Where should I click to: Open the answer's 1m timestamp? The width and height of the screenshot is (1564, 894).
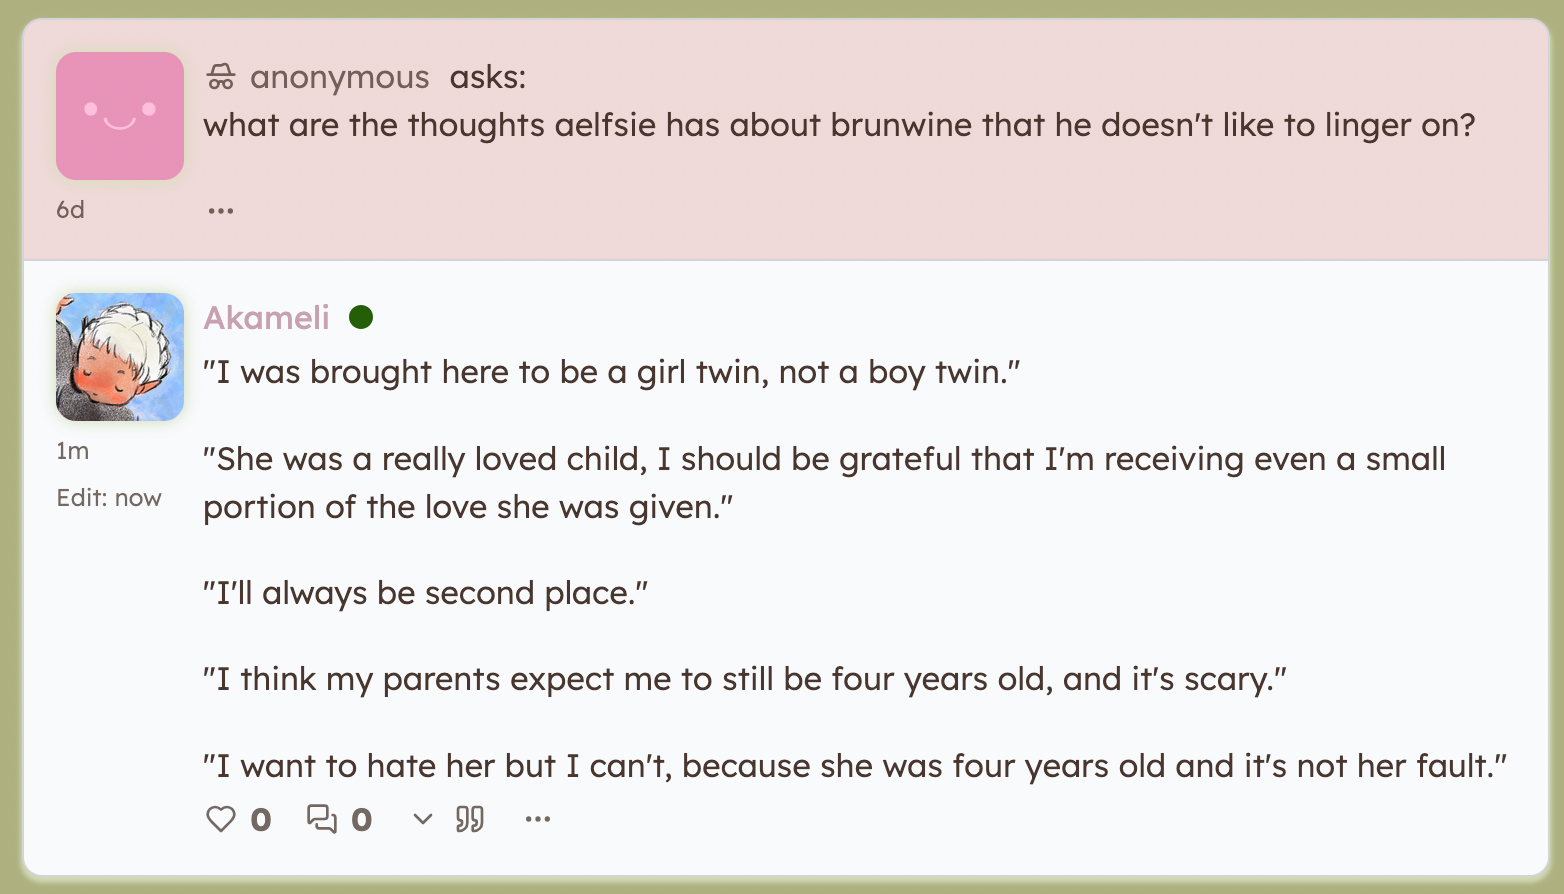[72, 451]
